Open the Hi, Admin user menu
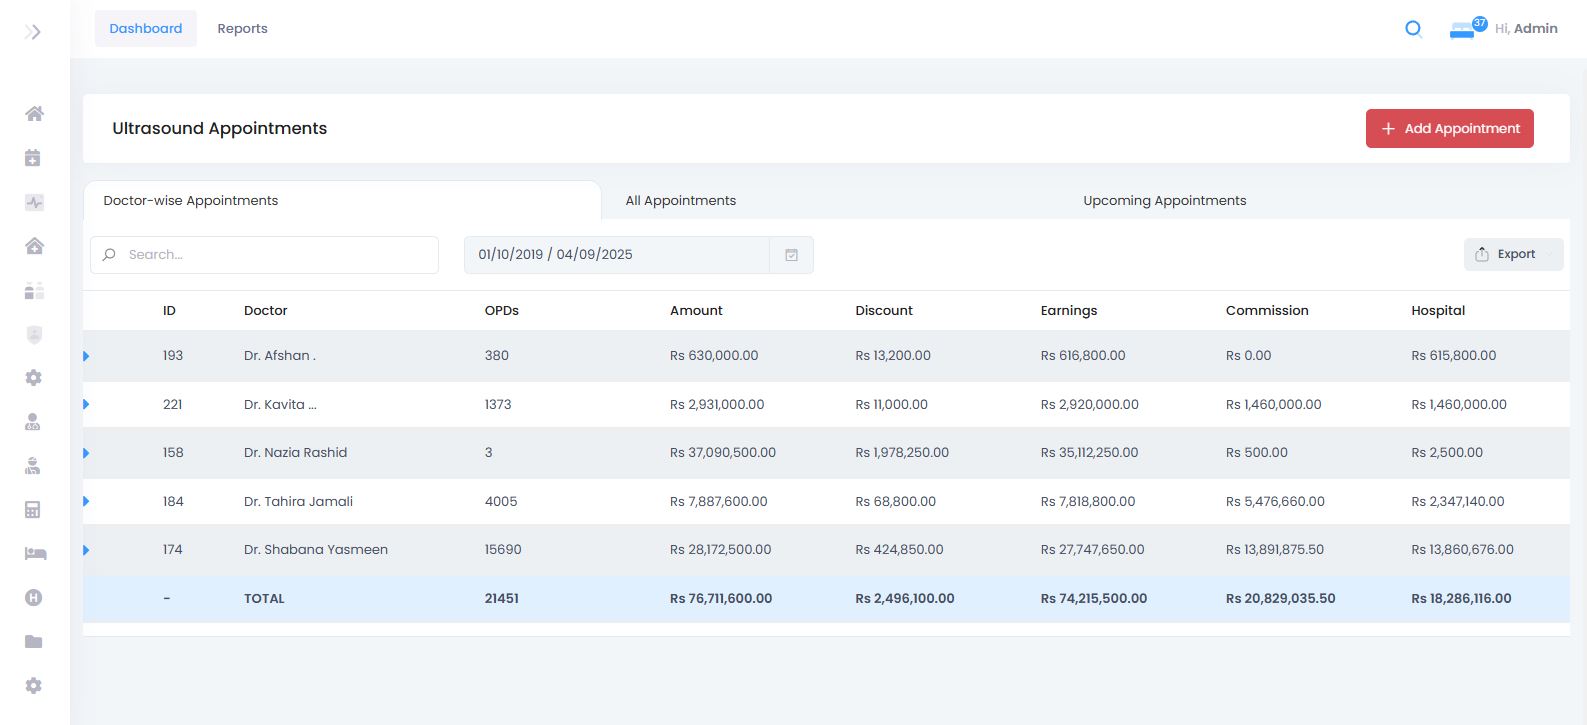Image resolution: width=1587 pixels, height=725 pixels. pos(1526,28)
